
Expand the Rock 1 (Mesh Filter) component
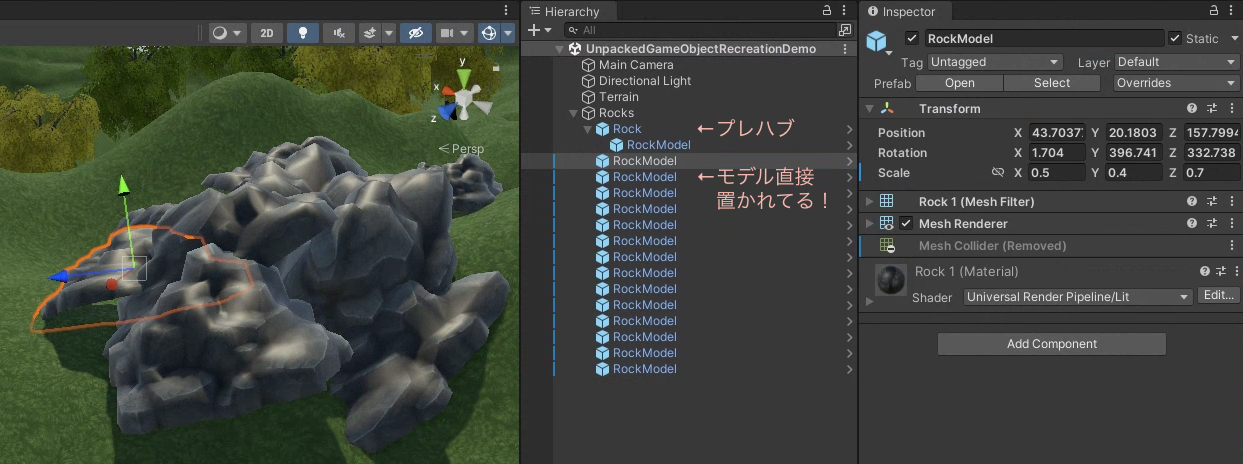869,201
